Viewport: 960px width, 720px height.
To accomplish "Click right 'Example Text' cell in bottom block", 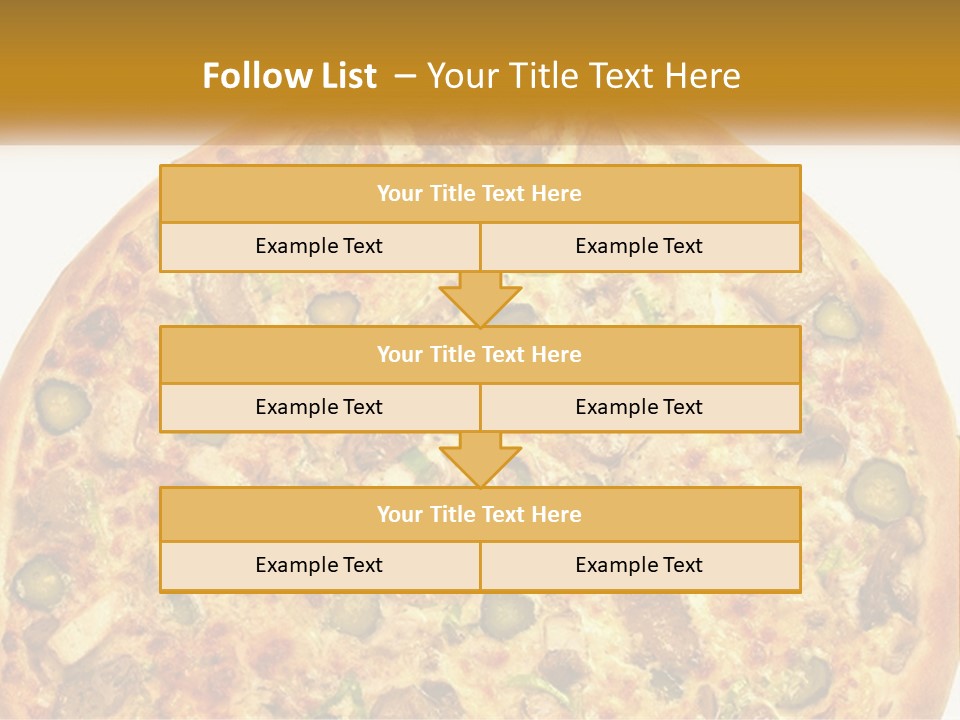I will coord(639,565).
